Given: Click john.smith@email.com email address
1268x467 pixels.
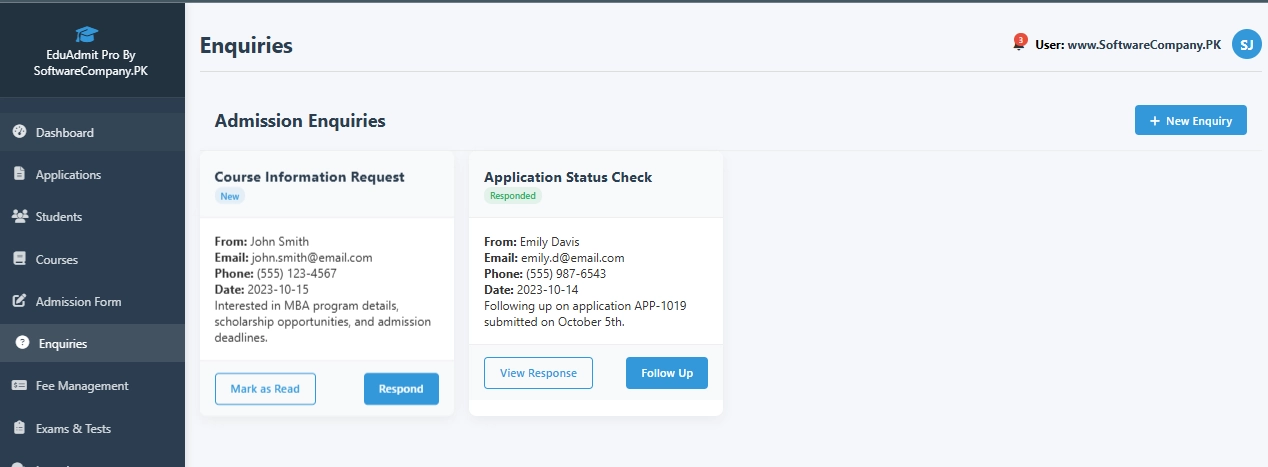Looking at the screenshot, I should tap(312, 257).
